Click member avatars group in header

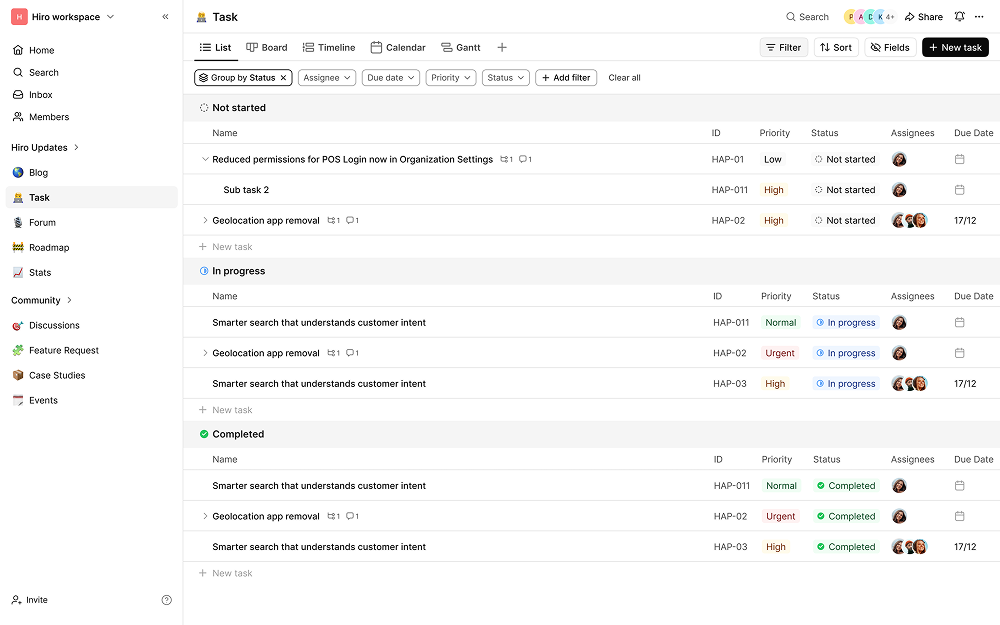869,17
